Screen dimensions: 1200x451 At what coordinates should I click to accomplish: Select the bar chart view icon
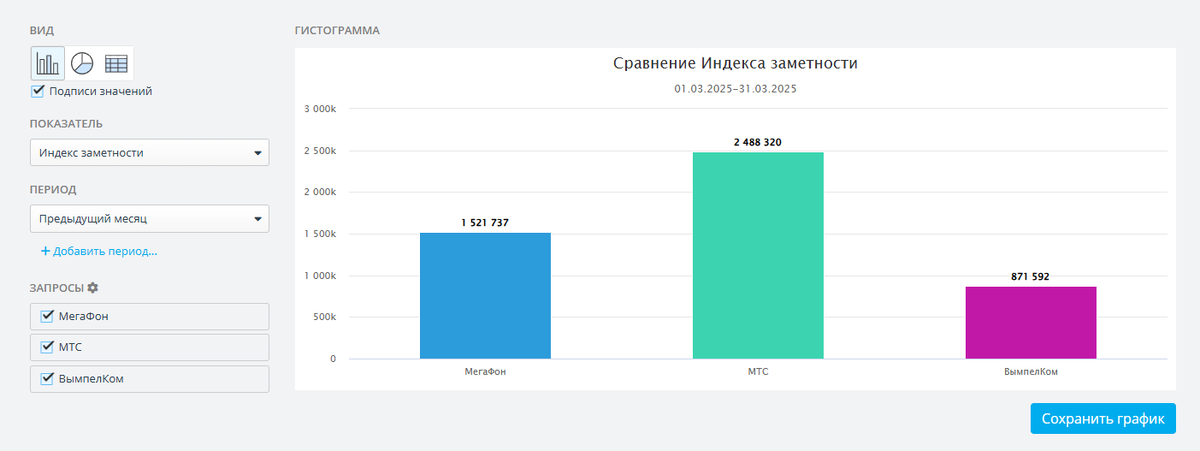48,63
